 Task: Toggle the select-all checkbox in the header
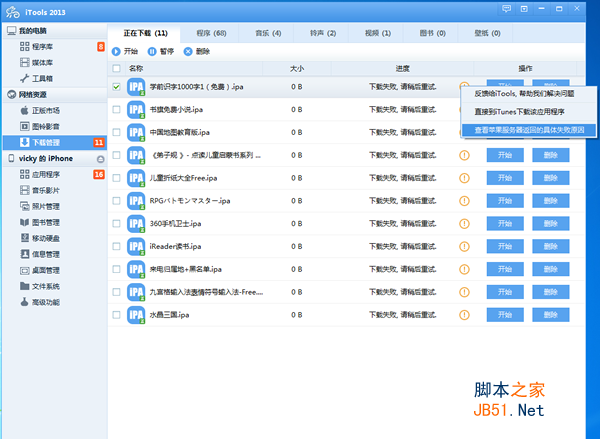tap(116, 69)
